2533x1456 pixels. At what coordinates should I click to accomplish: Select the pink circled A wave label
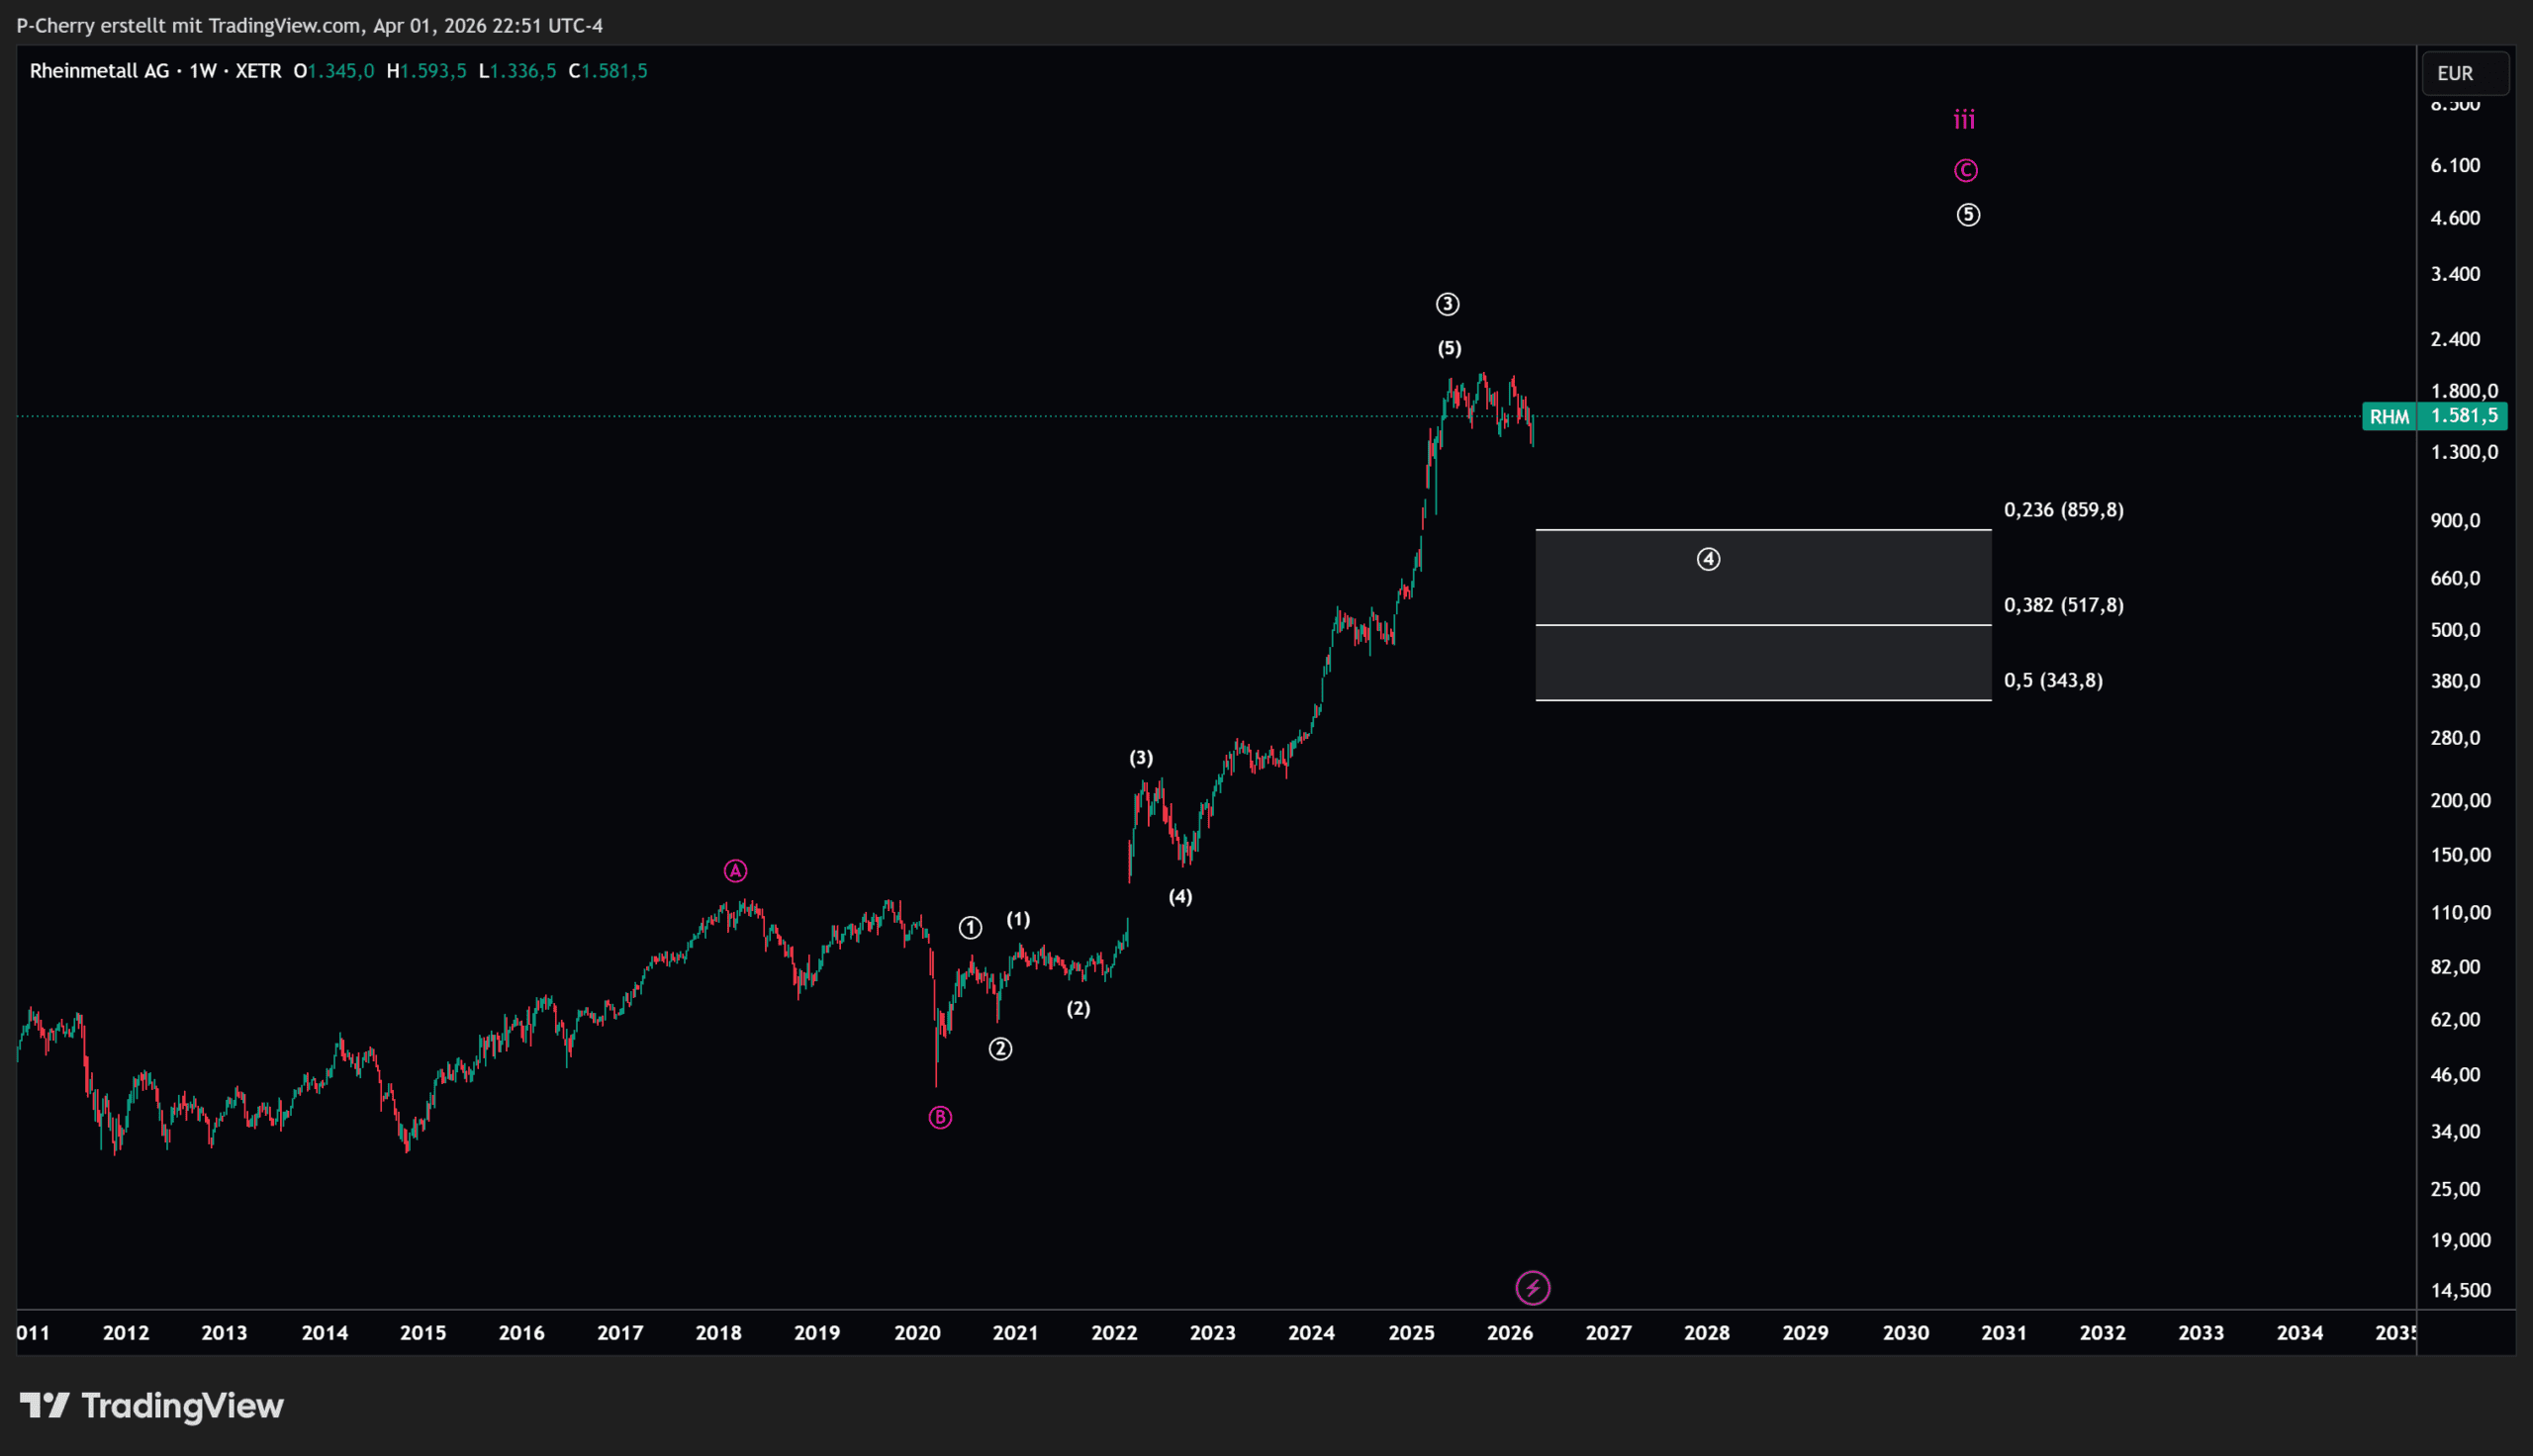[735, 871]
